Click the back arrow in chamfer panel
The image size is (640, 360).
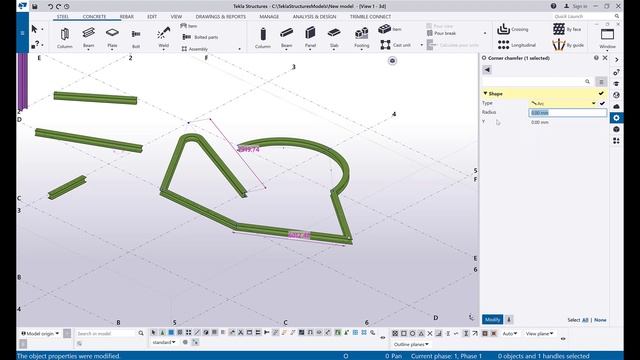coord(487,70)
